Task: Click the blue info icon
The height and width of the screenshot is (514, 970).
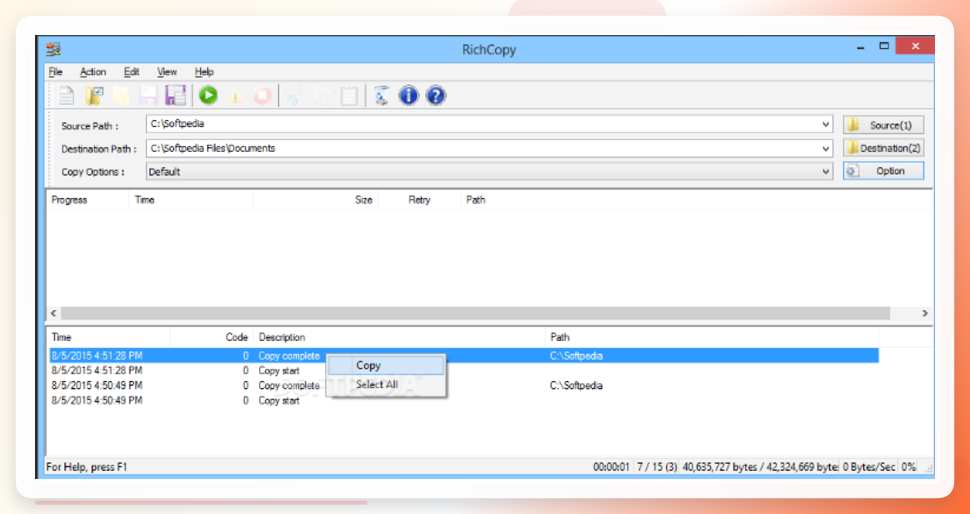Action: click(x=409, y=95)
